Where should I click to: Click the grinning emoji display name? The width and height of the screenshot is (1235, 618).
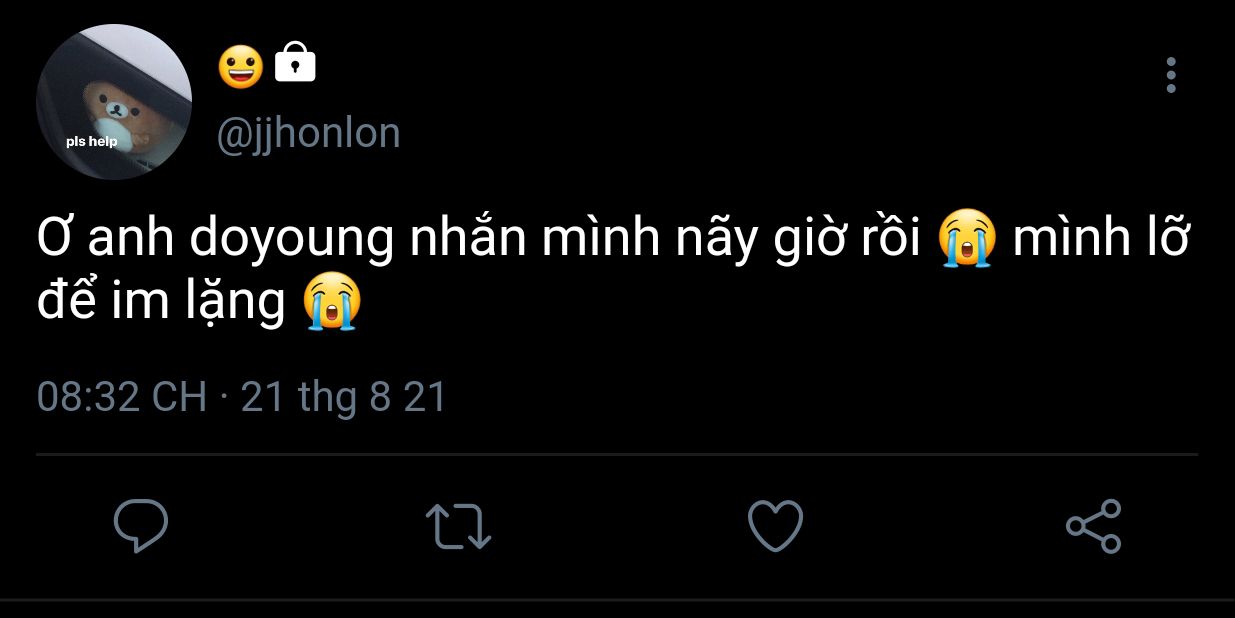240,66
